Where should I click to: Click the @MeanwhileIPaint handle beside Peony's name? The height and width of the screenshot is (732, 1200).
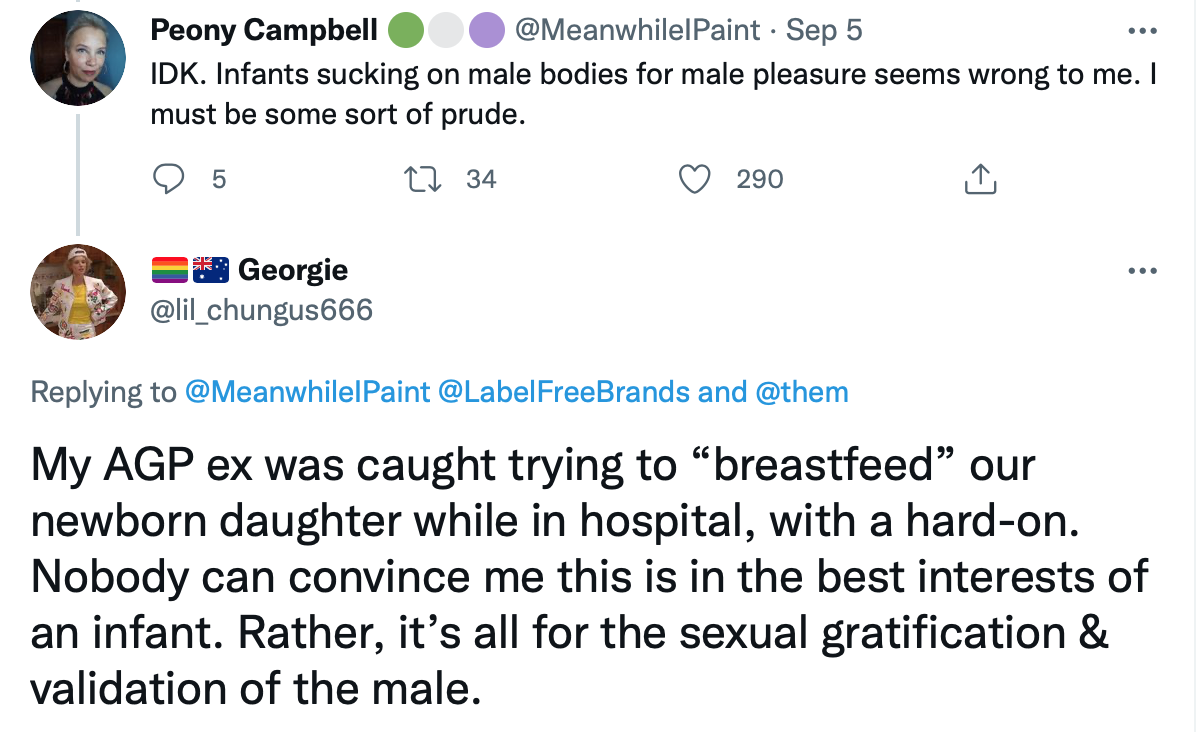pos(637,30)
